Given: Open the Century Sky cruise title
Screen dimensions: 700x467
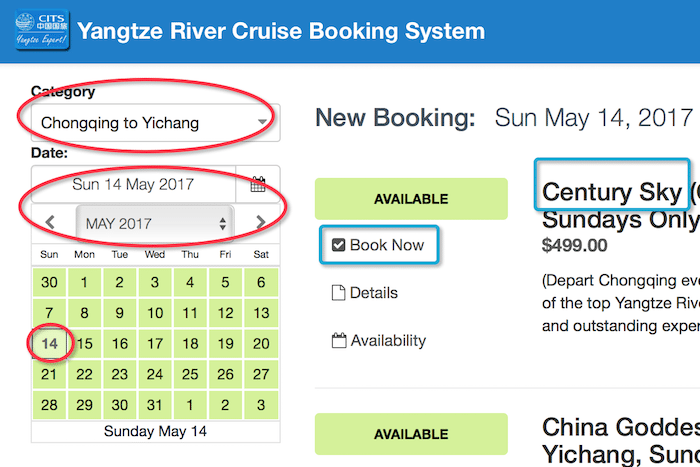Looking at the screenshot, I should tap(612, 192).
